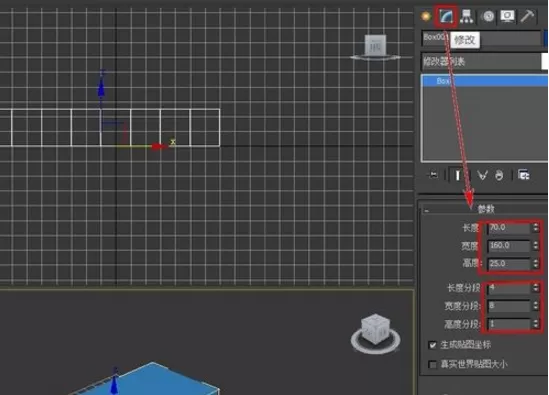The width and height of the screenshot is (549, 395).
Task: Switch to the Modify panel tab
Action: tap(446, 16)
